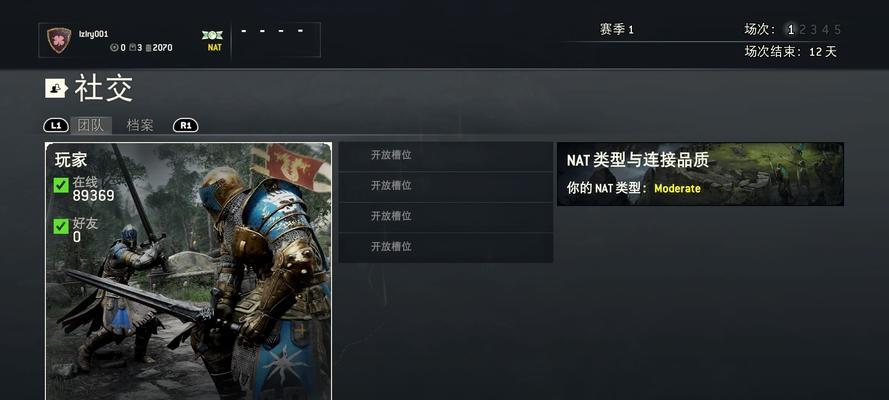Select the third 开放槽位 open slot
The width and height of the screenshot is (889, 400).
pyautogui.click(x=446, y=218)
